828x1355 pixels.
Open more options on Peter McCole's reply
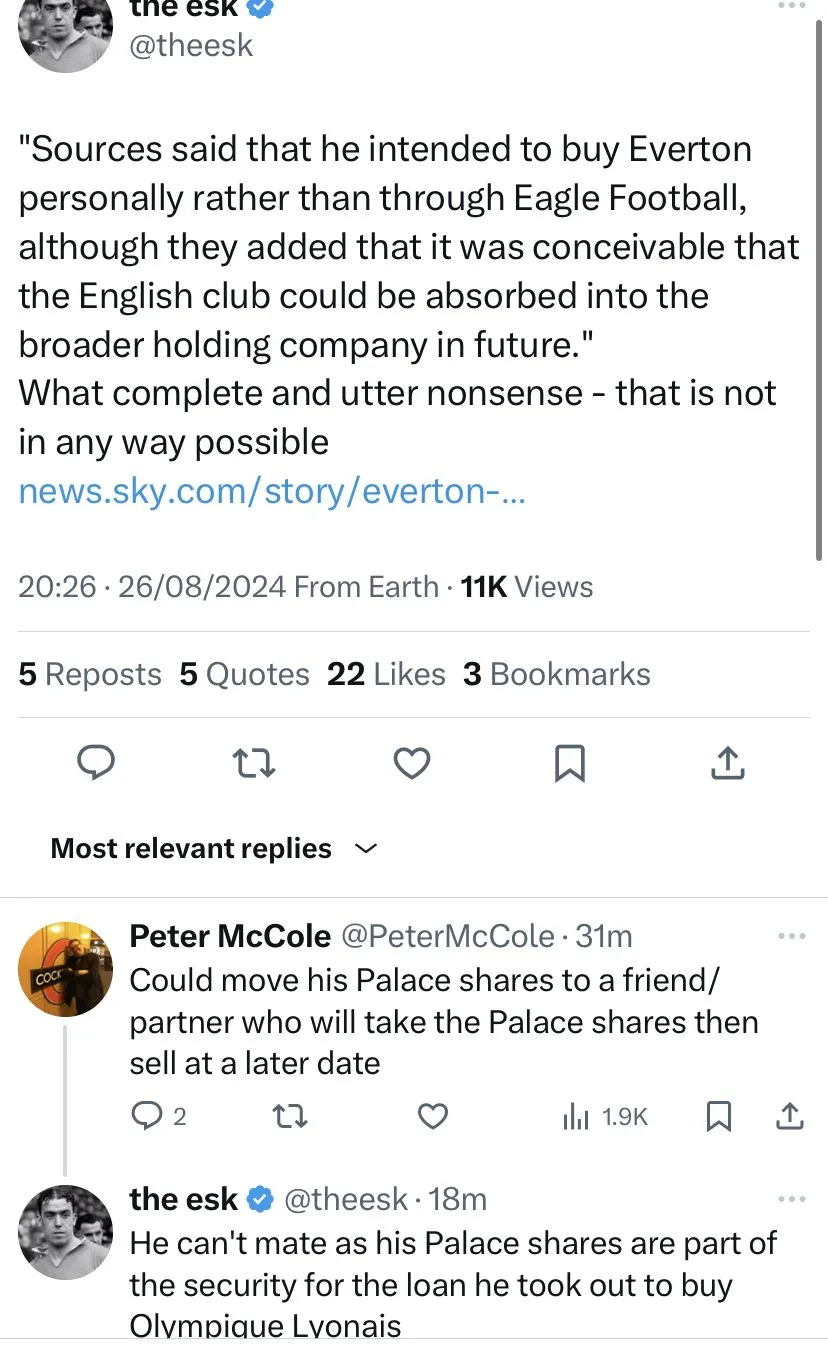click(x=791, y=937)
